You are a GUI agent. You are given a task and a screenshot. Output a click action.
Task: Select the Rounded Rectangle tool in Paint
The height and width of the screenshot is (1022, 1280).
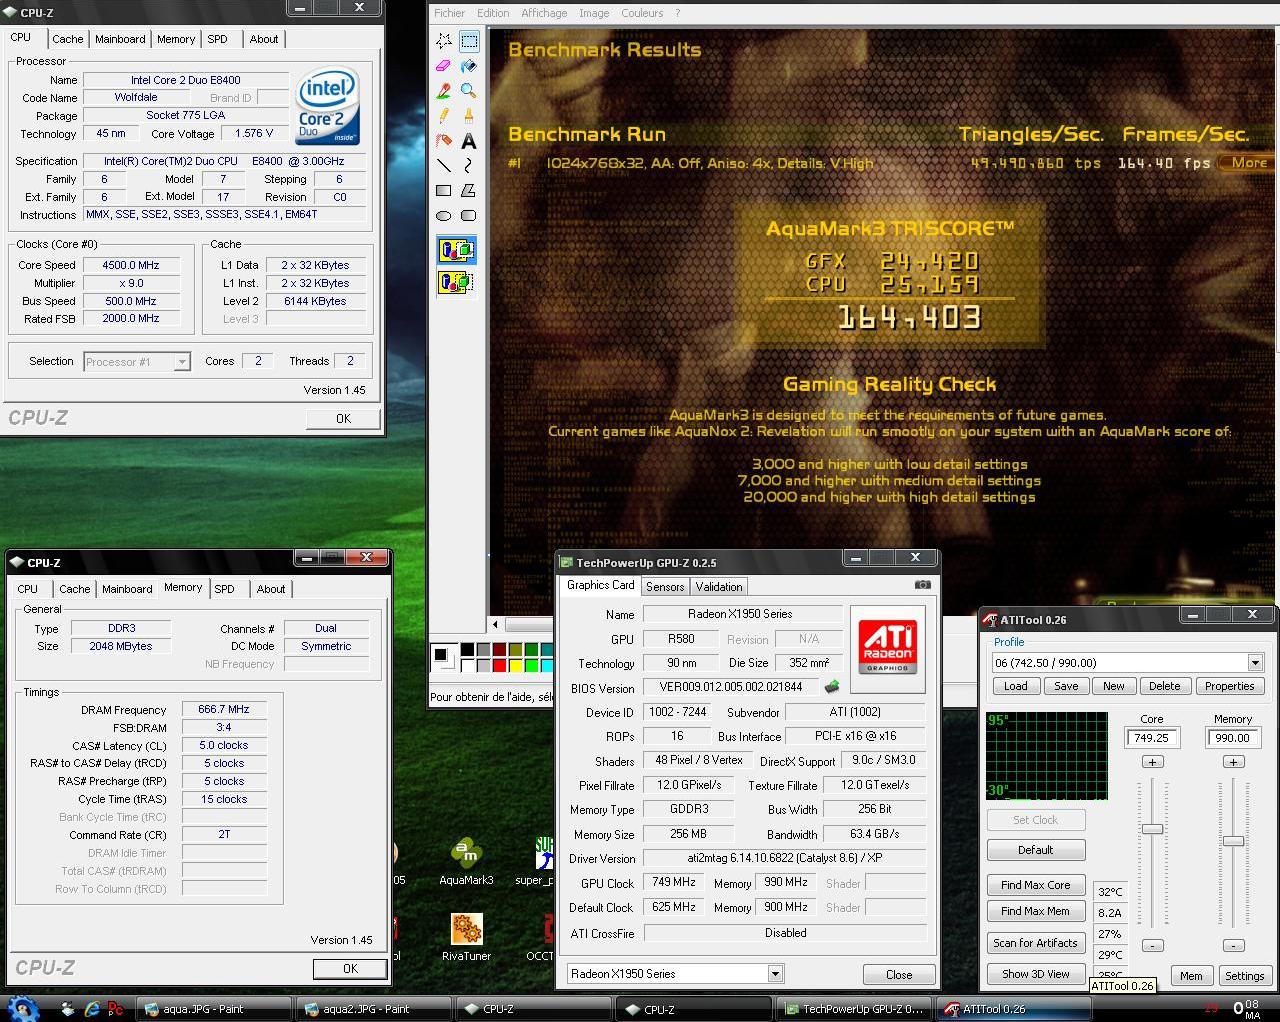tap(468, 216)
